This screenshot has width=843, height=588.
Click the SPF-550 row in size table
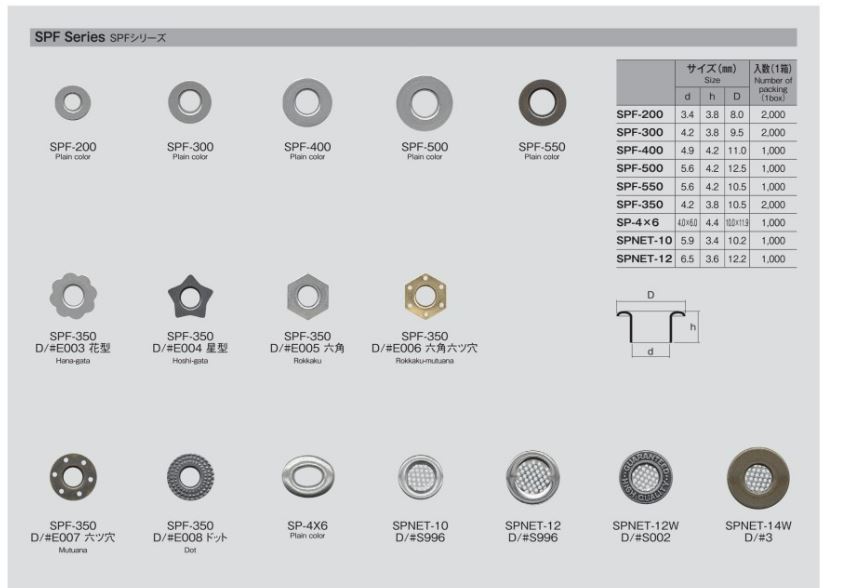click(706, 185)
